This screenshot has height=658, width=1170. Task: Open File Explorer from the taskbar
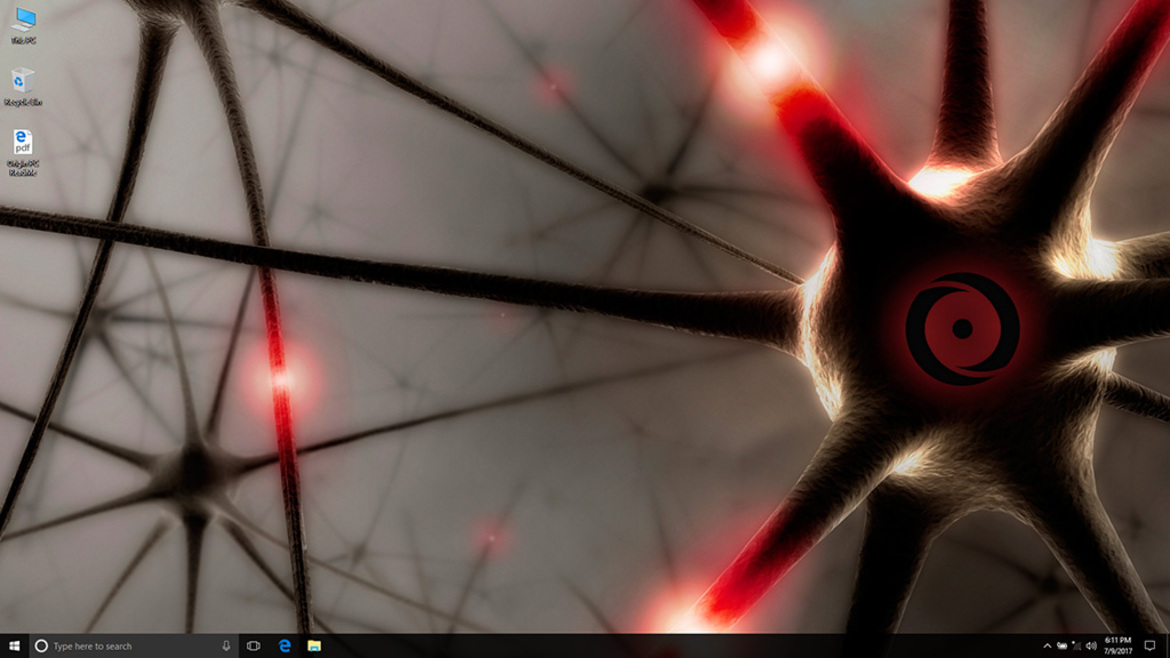coord(314,646)
